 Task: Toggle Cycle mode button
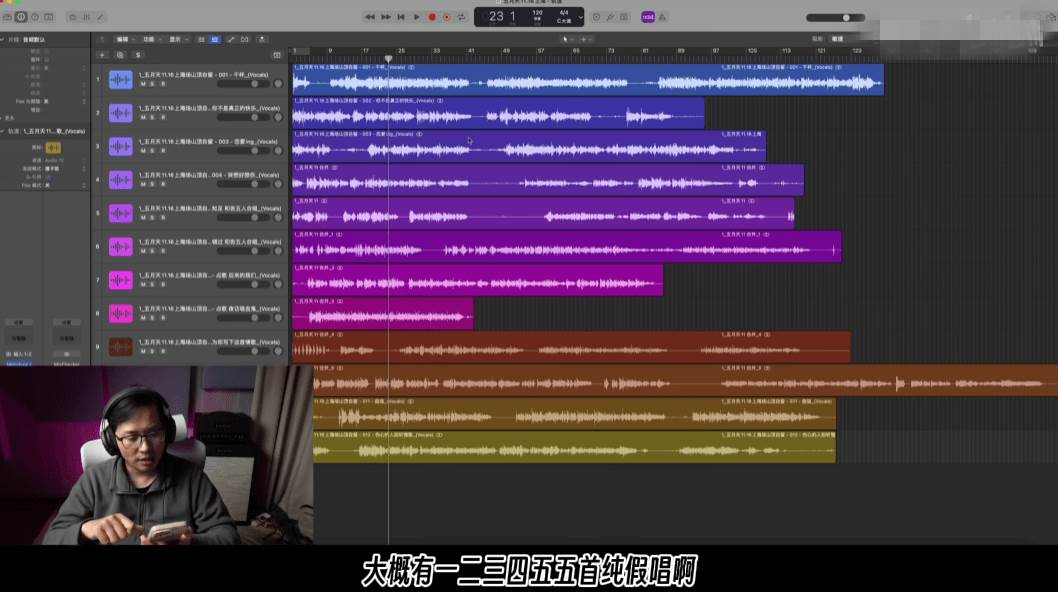point(462,17)
